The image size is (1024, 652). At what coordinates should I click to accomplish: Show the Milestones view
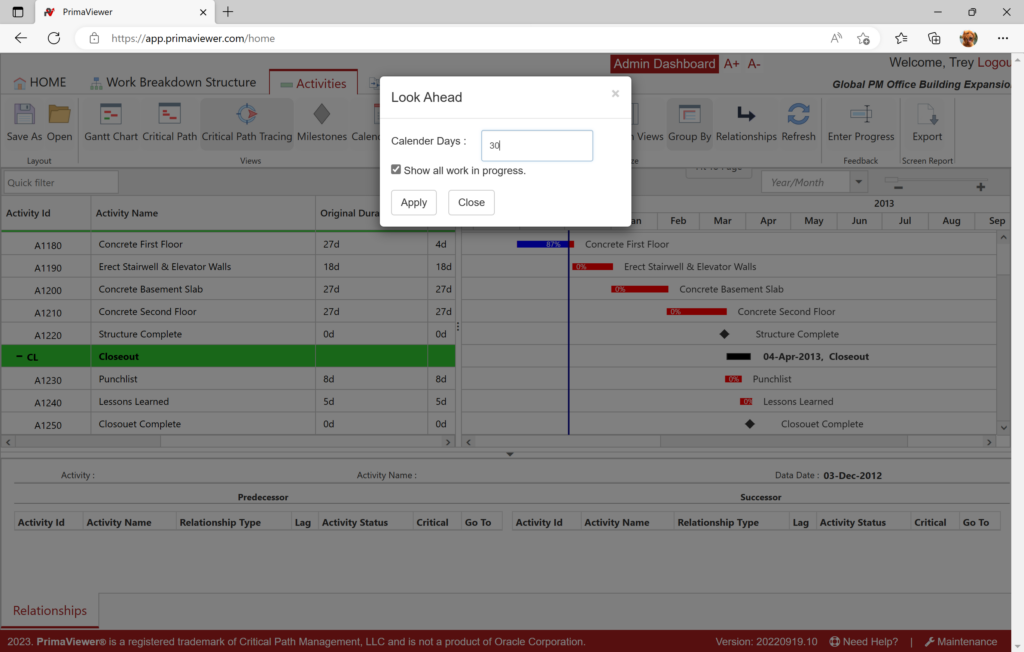321,115
